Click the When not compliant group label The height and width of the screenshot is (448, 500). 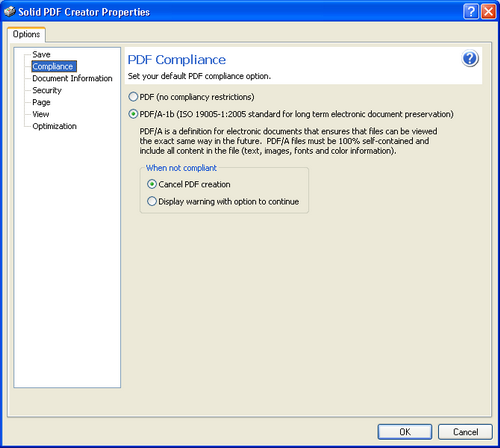tap(181, 168)
